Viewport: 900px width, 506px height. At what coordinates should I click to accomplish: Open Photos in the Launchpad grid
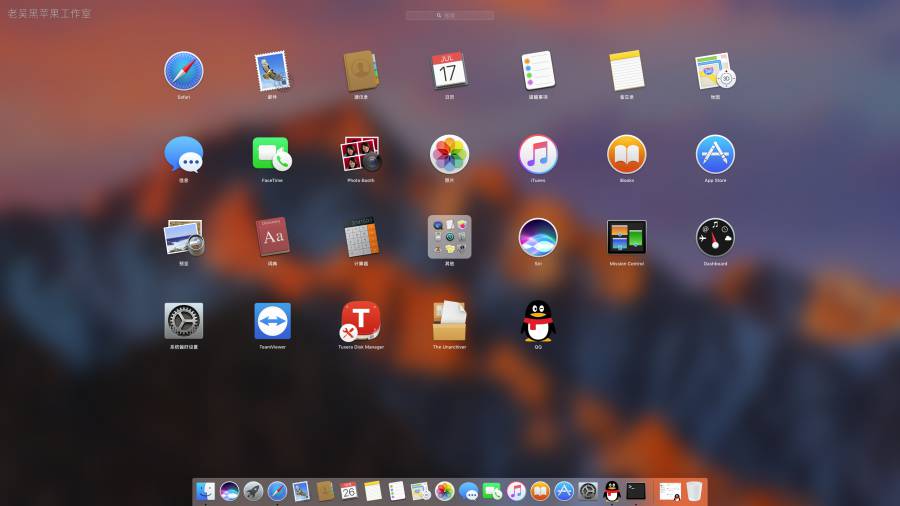click(449, 154)
